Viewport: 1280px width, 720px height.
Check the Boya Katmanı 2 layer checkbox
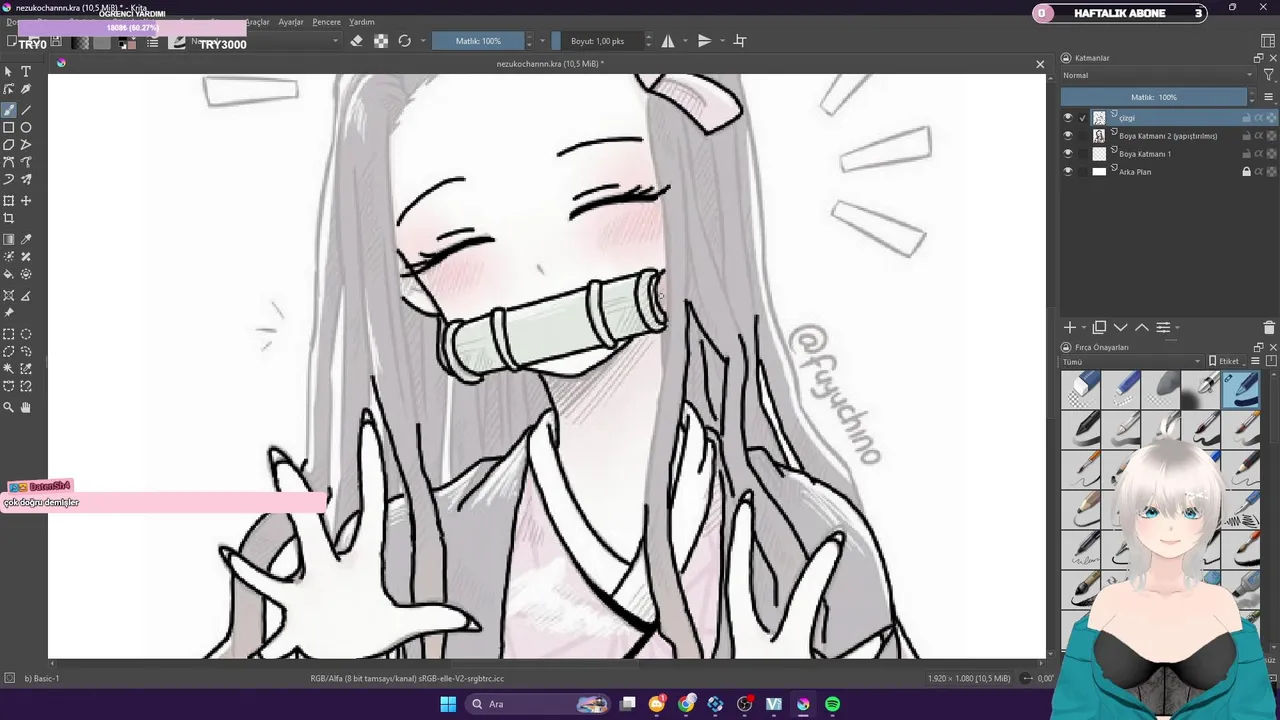(1082, 136)
